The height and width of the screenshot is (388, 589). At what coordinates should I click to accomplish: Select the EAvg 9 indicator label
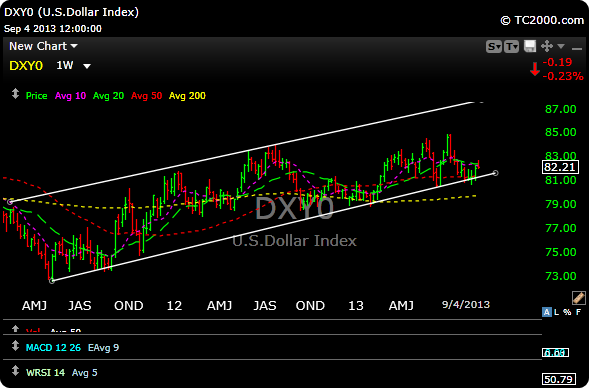(103, 348)
